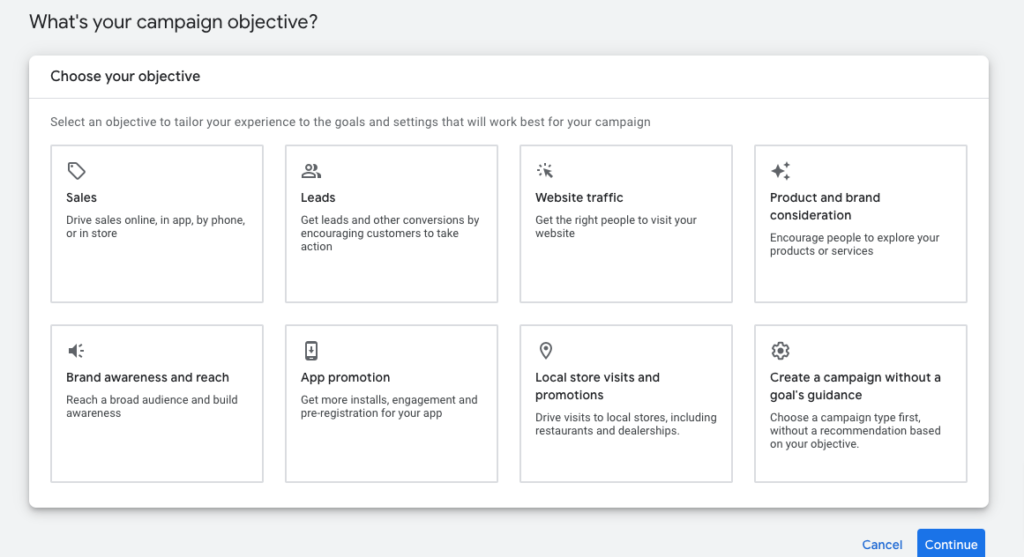The width and height of the screenshot is (1024, 557).
Task: Choose the Website traffic objective title
Action: pos(579,198)
